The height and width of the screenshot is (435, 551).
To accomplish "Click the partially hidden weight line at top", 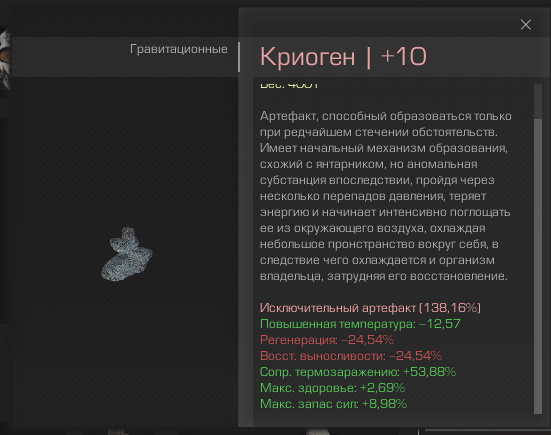I will pos(289,86).
